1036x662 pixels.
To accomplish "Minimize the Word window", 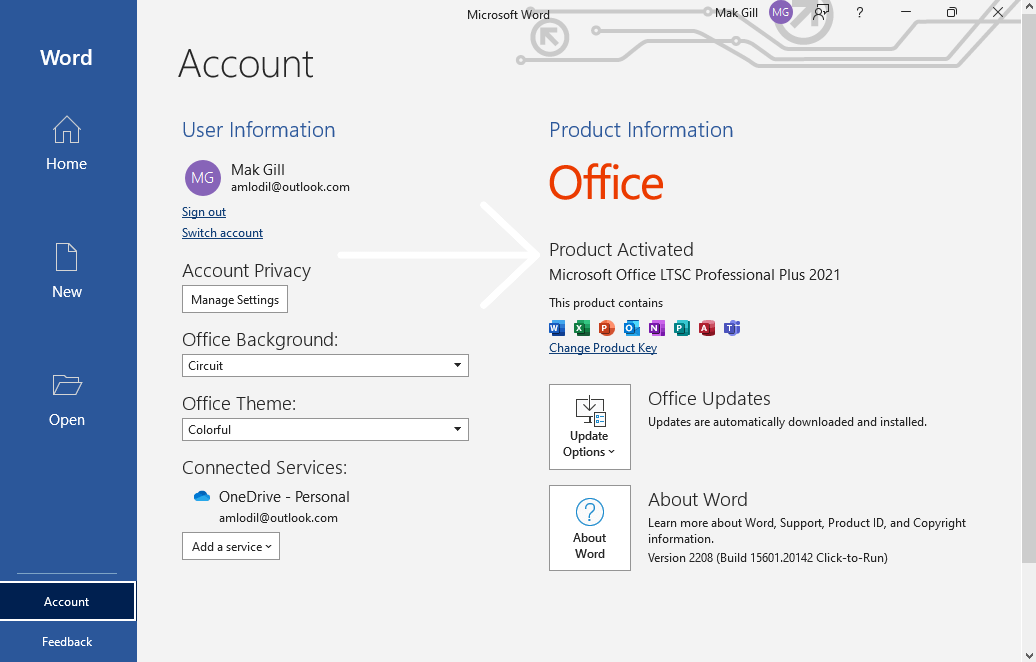I will click(x=906, y=12).
